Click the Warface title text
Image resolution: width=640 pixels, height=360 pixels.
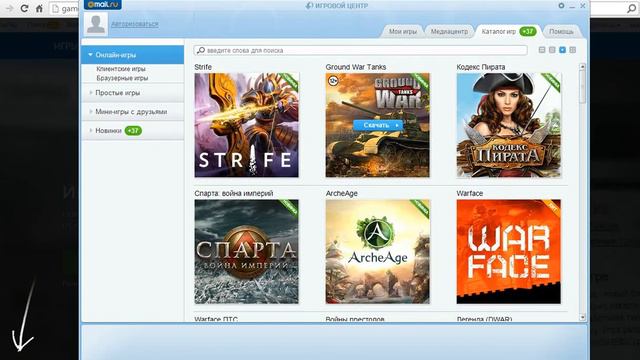[470, 193]
